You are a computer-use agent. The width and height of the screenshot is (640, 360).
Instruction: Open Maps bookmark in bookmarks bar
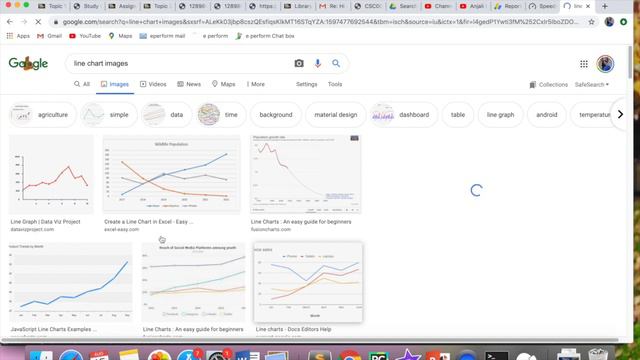click(x=120, y=36)
